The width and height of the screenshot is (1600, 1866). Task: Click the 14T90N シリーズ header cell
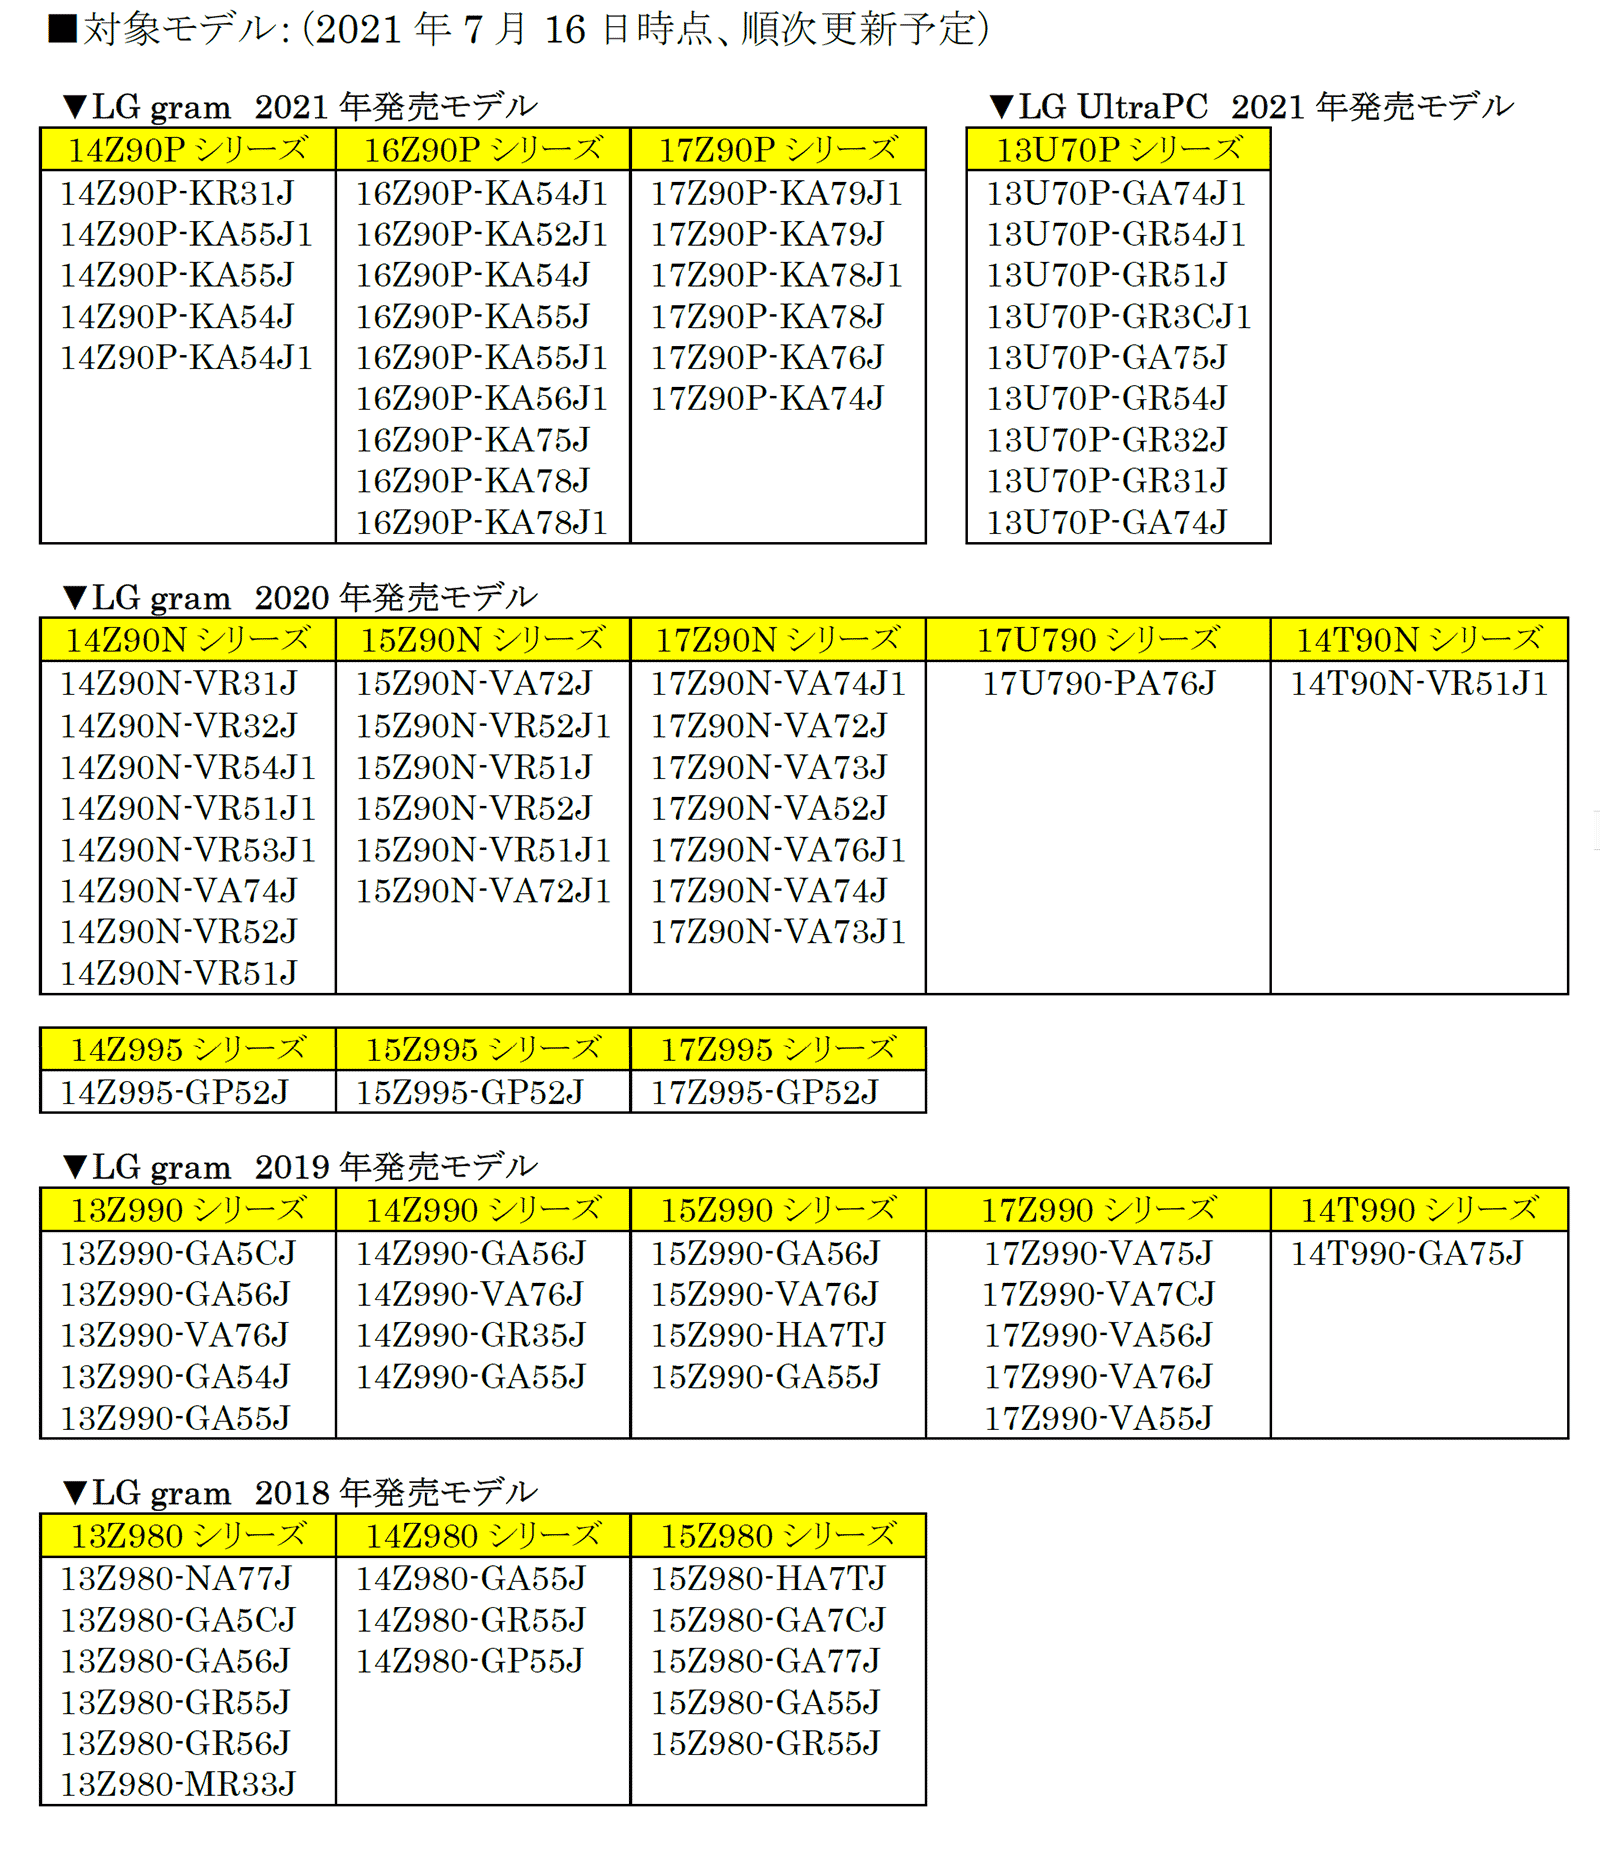1419,640
